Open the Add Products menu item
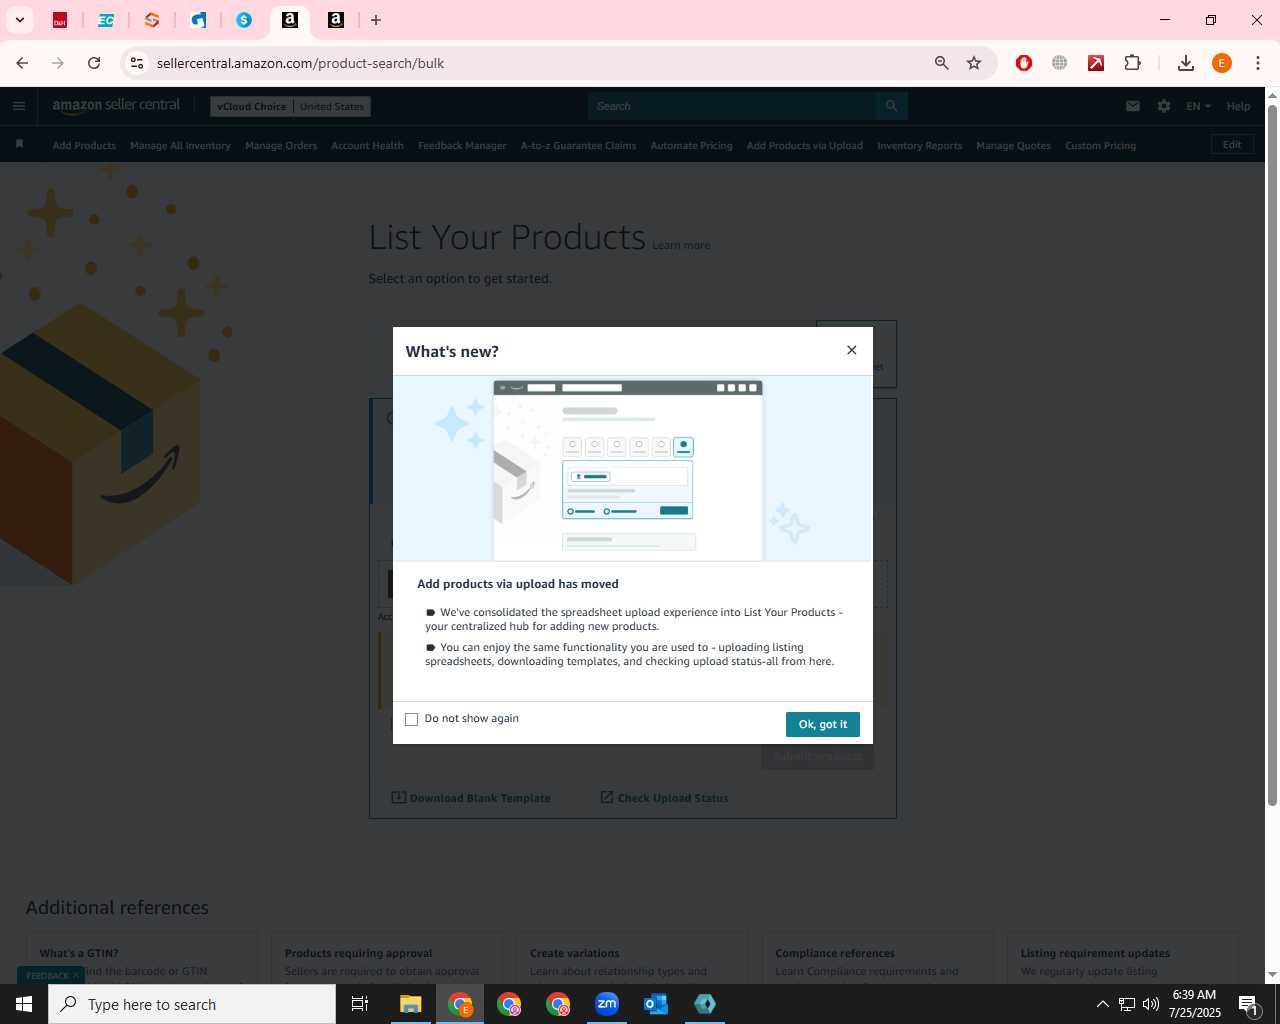The width and height of the screenshot is (1280, 1024). (84, 146)
